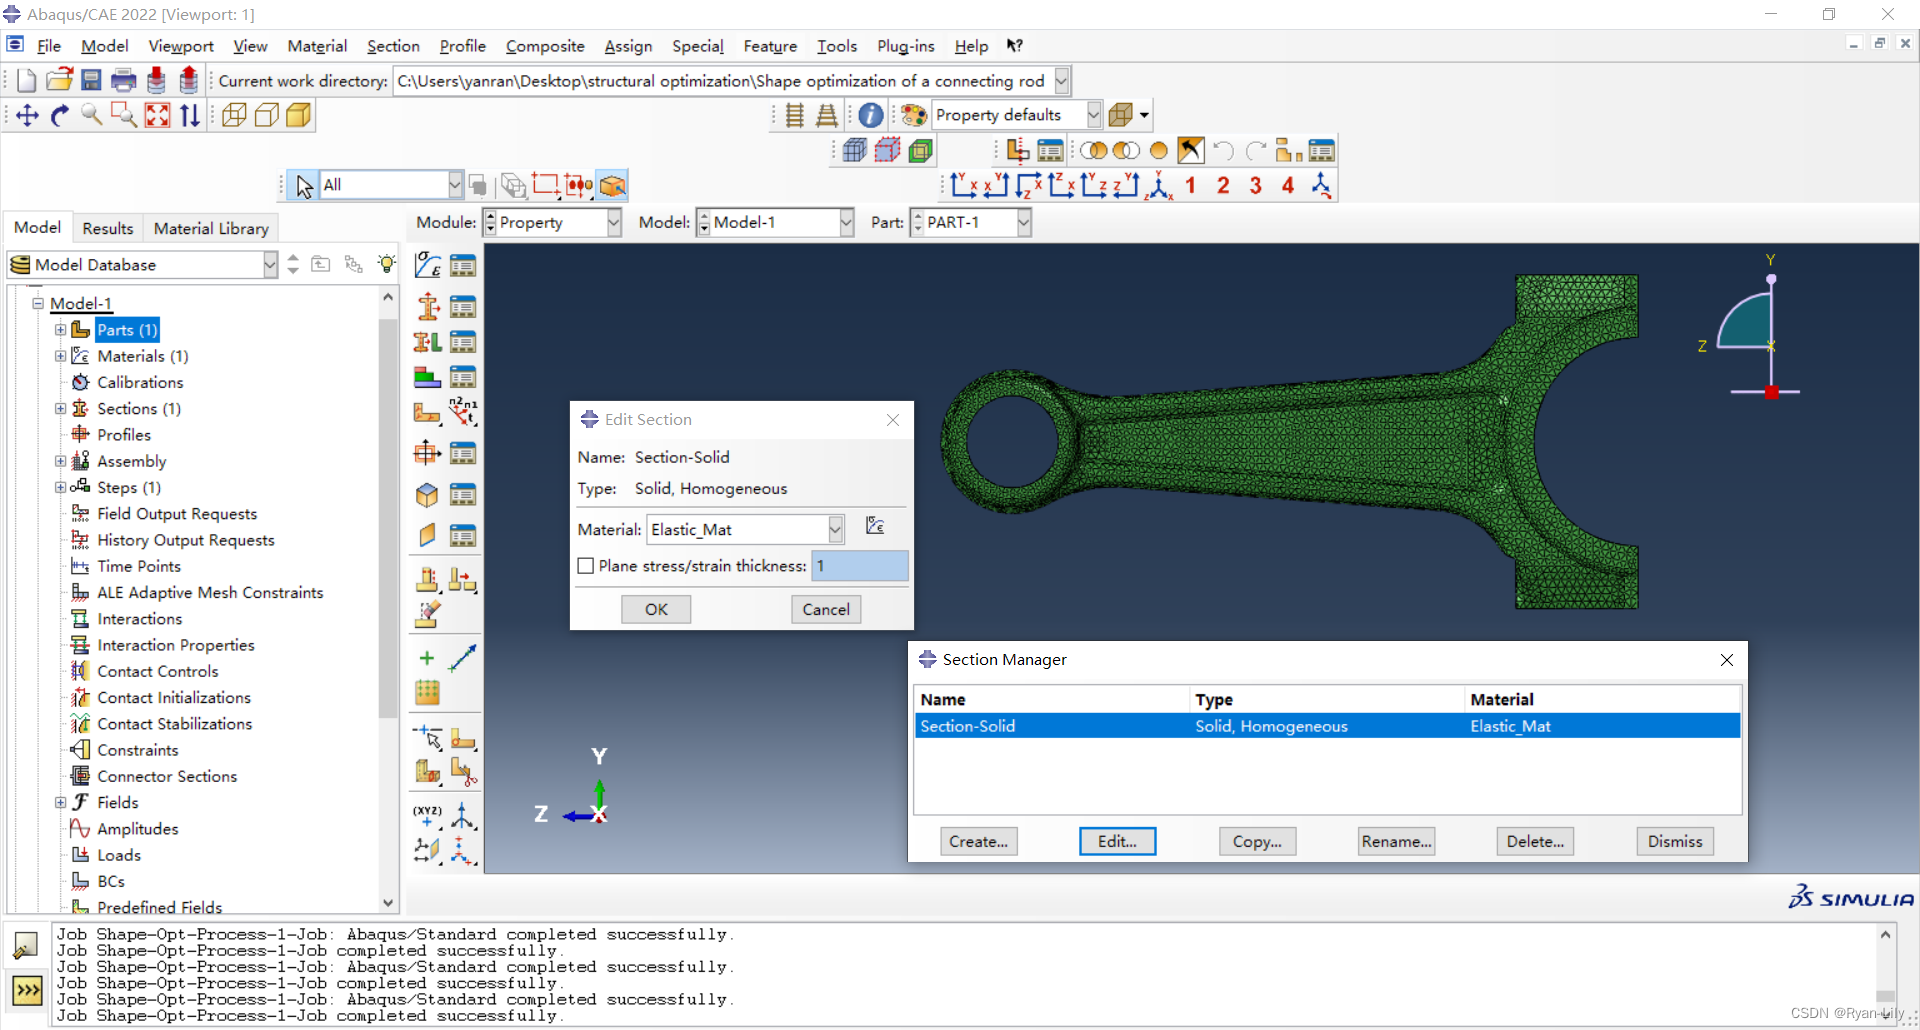Click the Interactions item in model tree
1920x1030 pixels.
[139, 619]
